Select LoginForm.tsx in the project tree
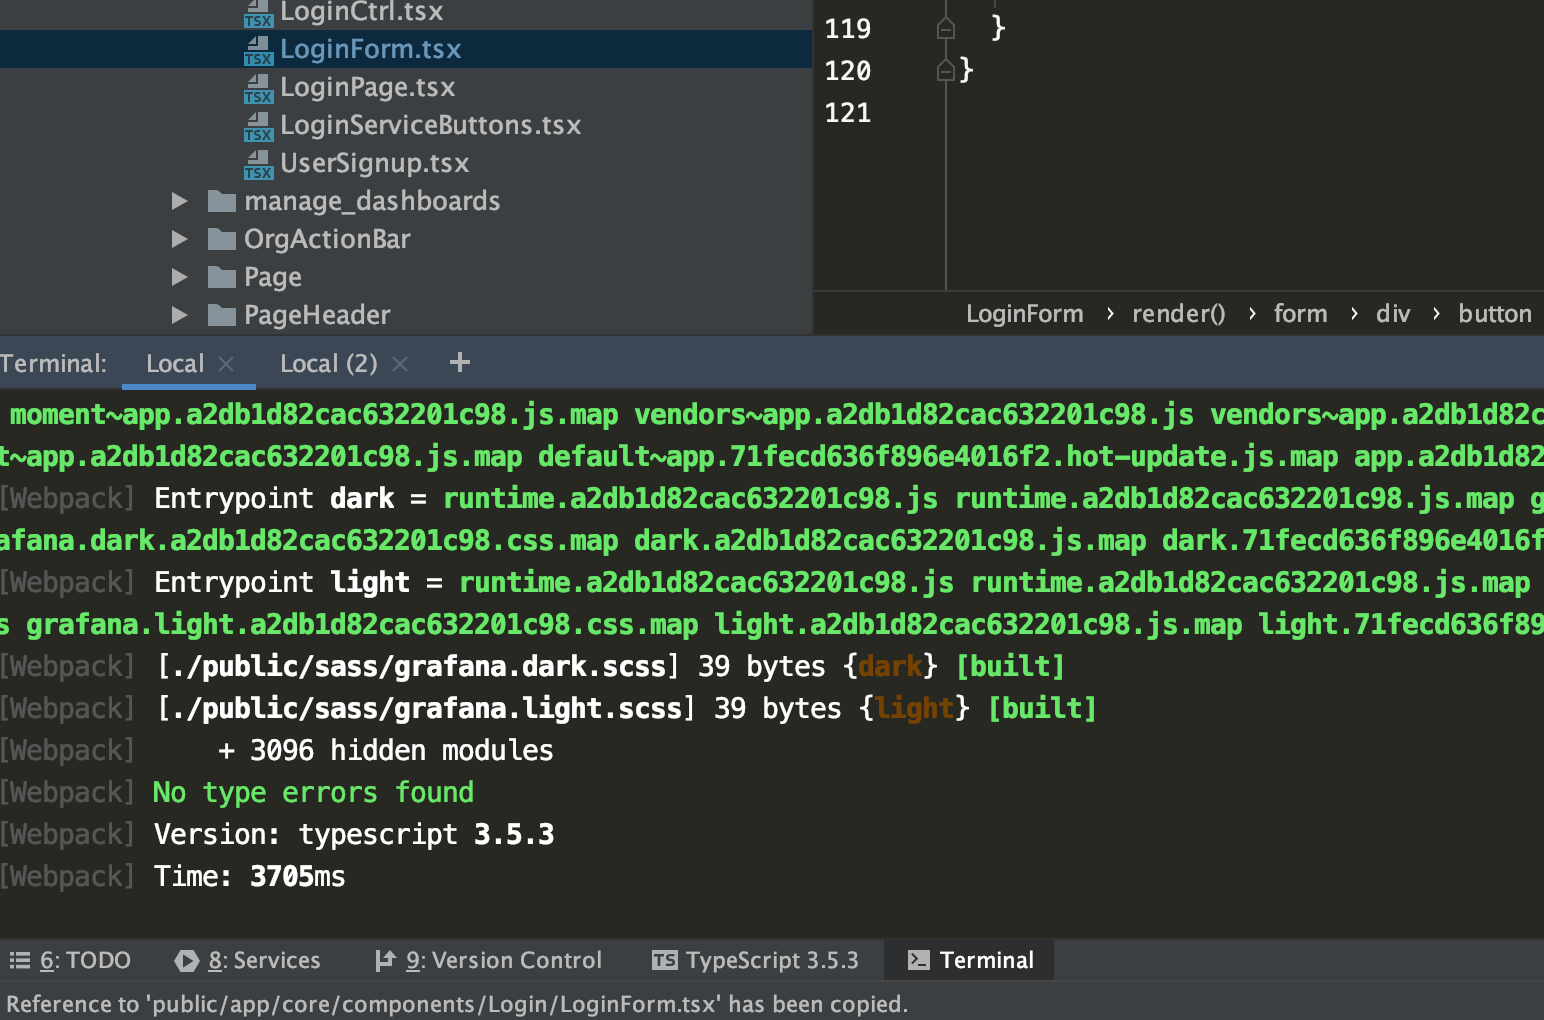The width and height of the screenshot is (1544, 1020). point(406,49)
